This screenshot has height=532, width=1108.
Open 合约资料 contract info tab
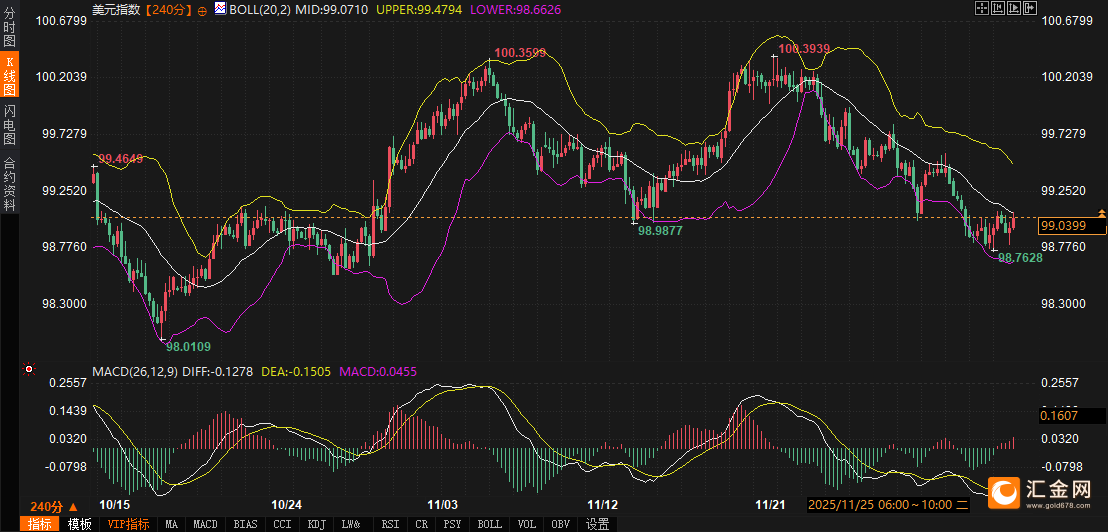9,184
